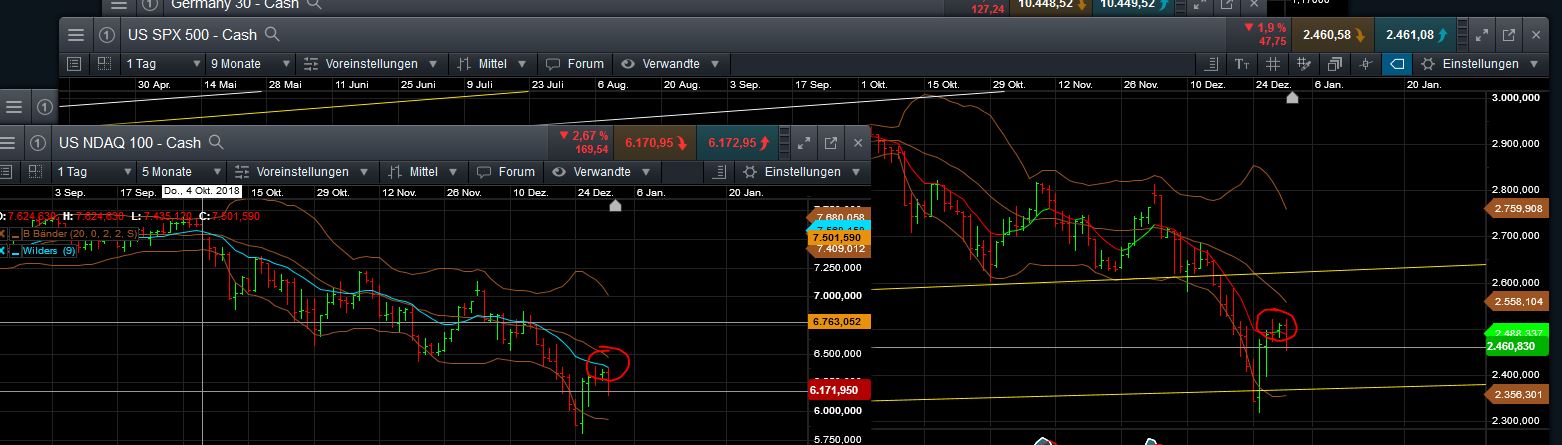Viewport: 1562px width, 445px height.
Task: Open the Mittel price type dropdown in SPX window
Action: pyautogui.click(x=493, y=63)
